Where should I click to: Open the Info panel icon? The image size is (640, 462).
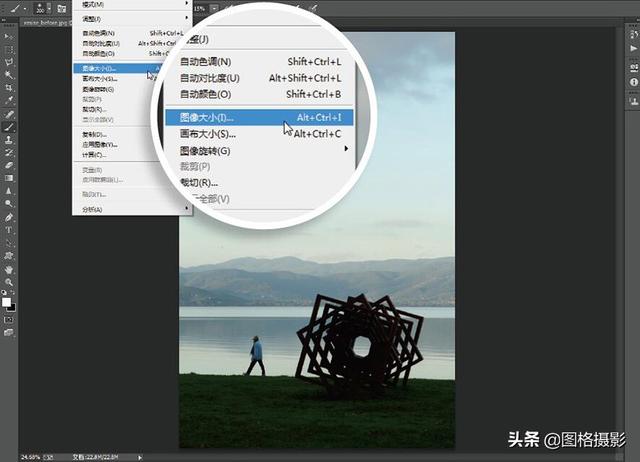click(x=633, y=82)
